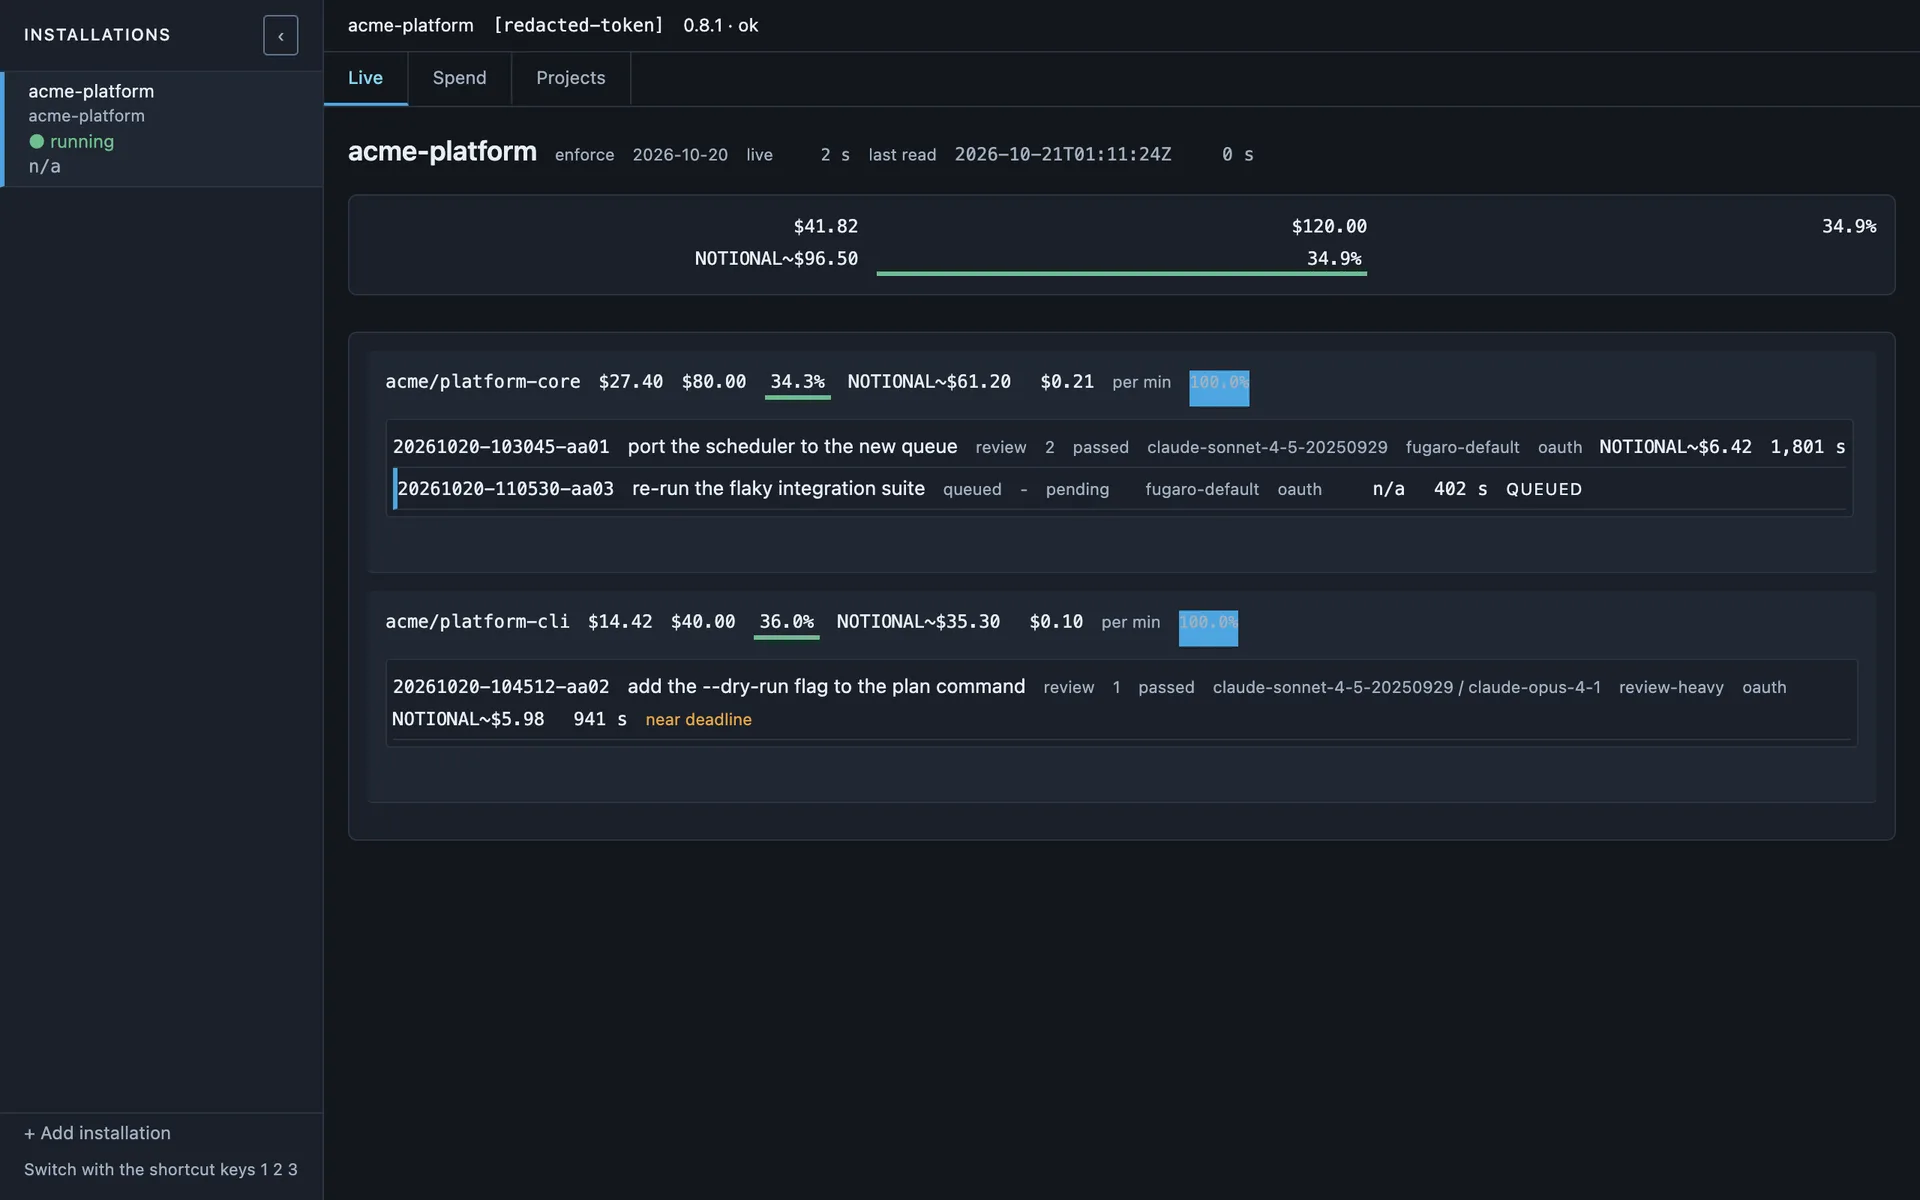Open the Projects tab
The width and height of the screenshot is (1920, 1200).
570,78
